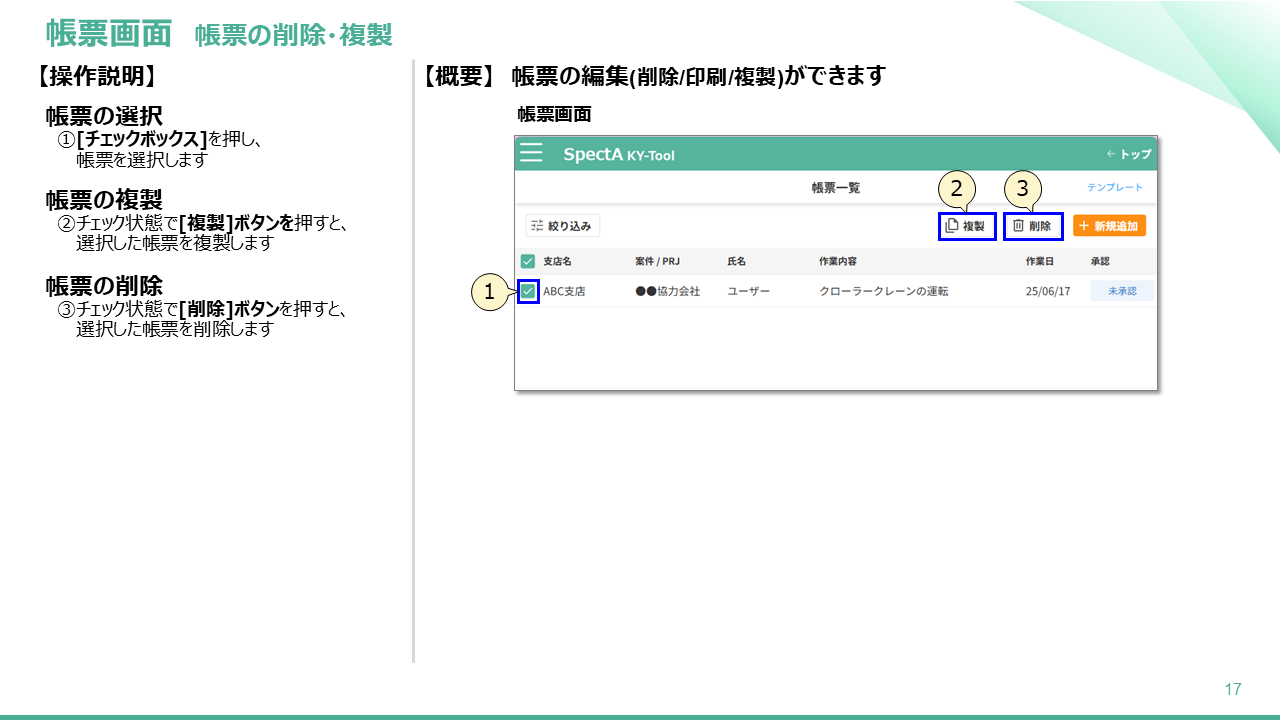Open the hamburger menu in SpectA header
The width and height of the screenshot is (1280, 720).
[531, 153]
